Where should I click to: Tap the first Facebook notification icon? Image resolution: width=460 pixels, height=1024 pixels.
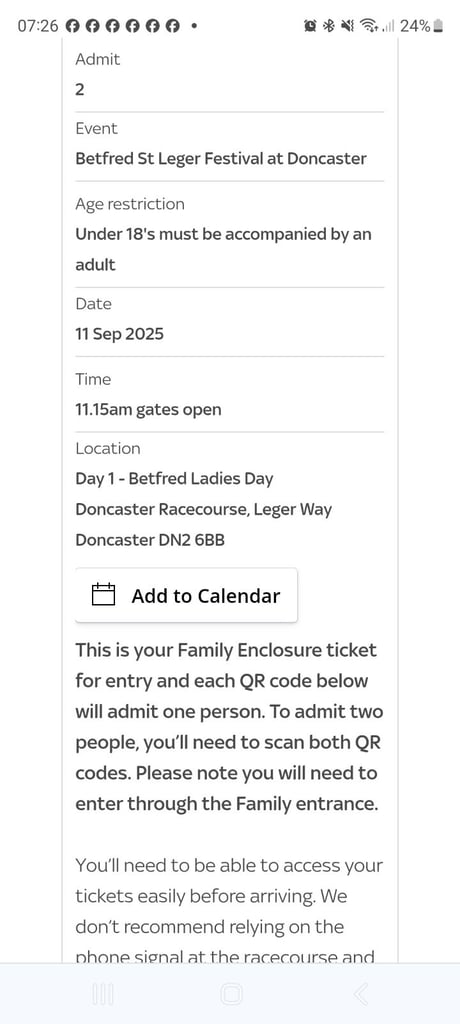tap(73, 26)
